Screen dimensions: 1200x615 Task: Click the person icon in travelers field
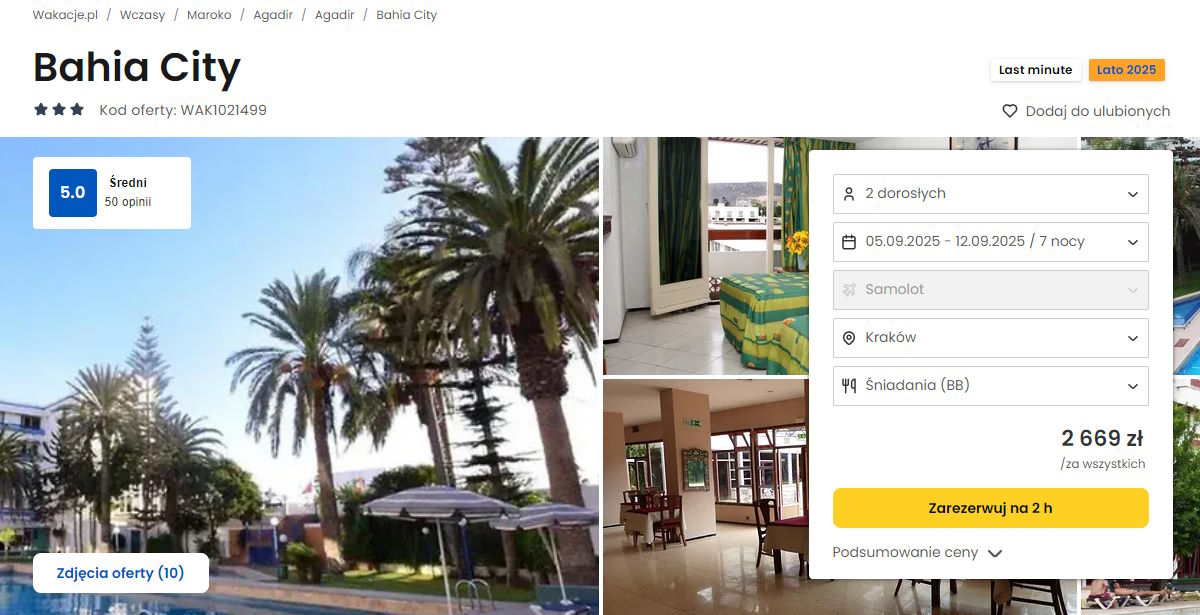tap(849, 194)
